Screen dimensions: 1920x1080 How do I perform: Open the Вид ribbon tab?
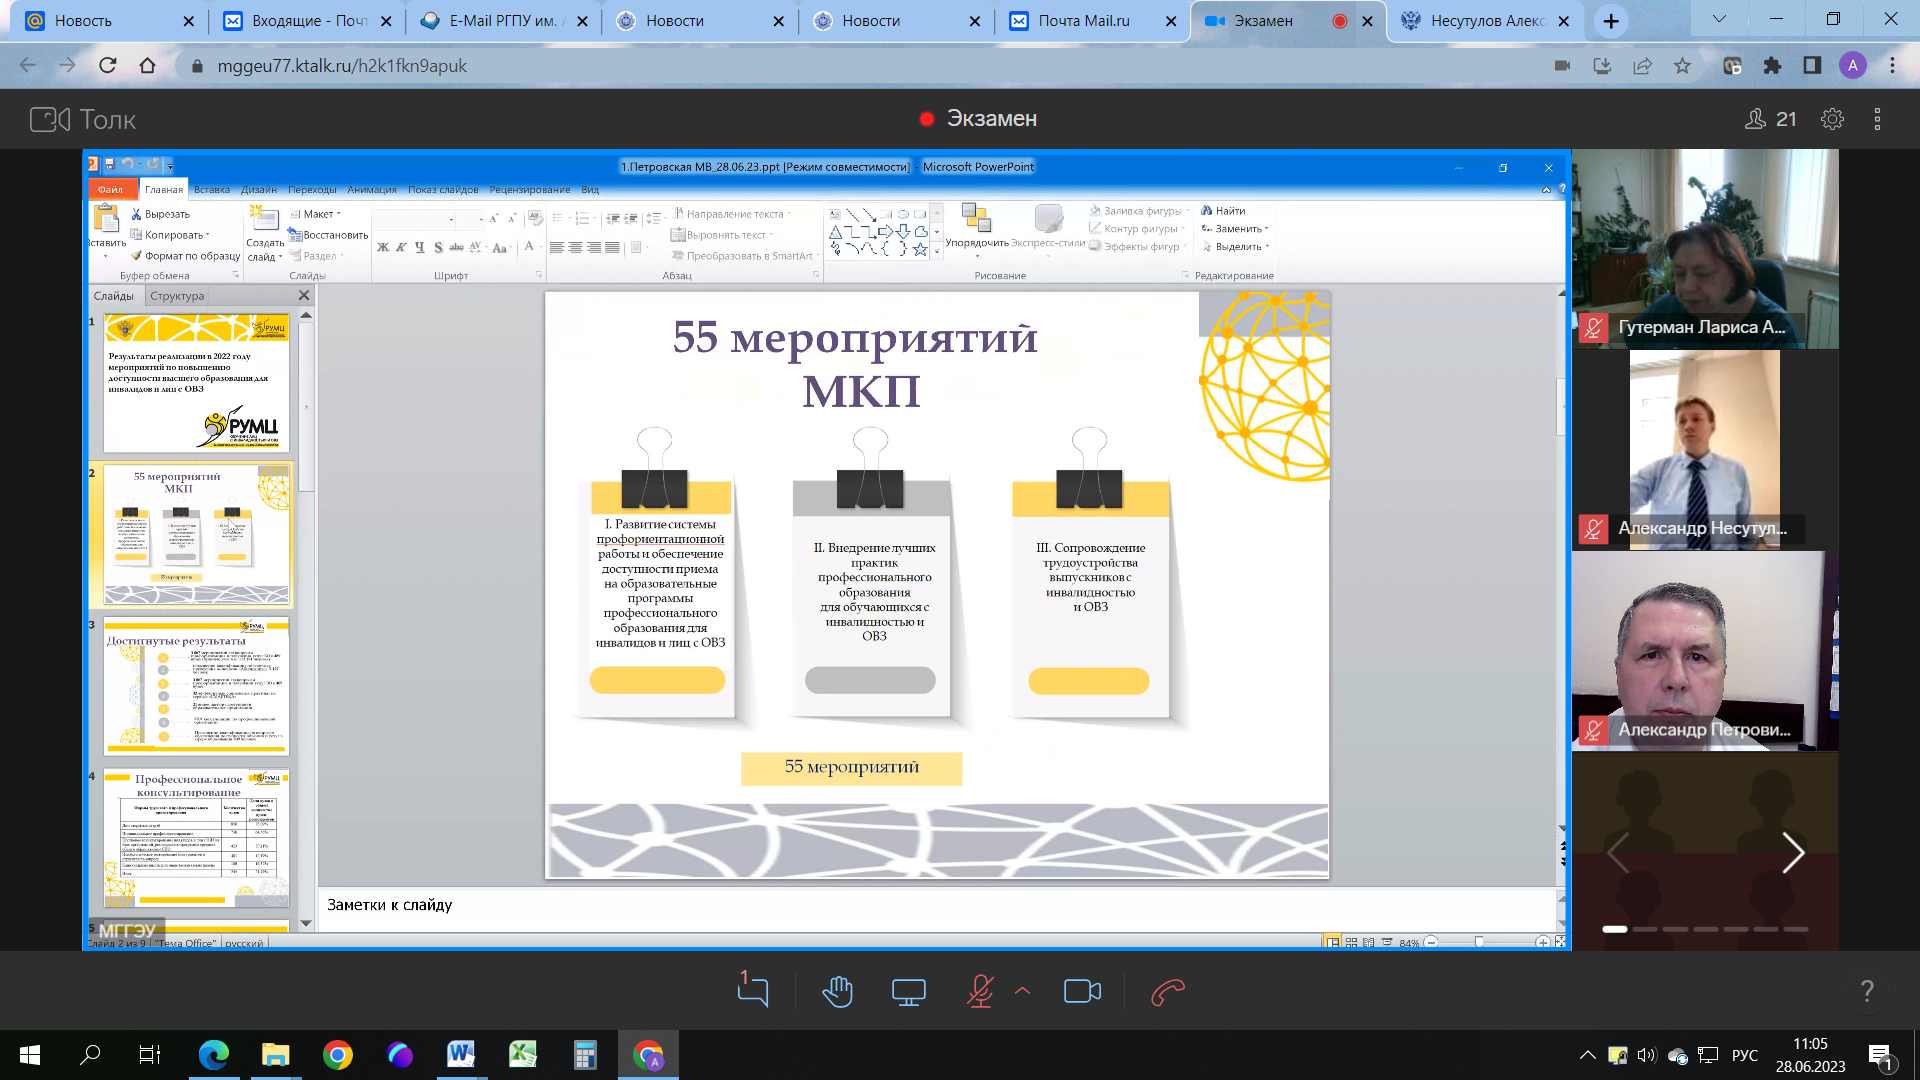coord(590,189)
